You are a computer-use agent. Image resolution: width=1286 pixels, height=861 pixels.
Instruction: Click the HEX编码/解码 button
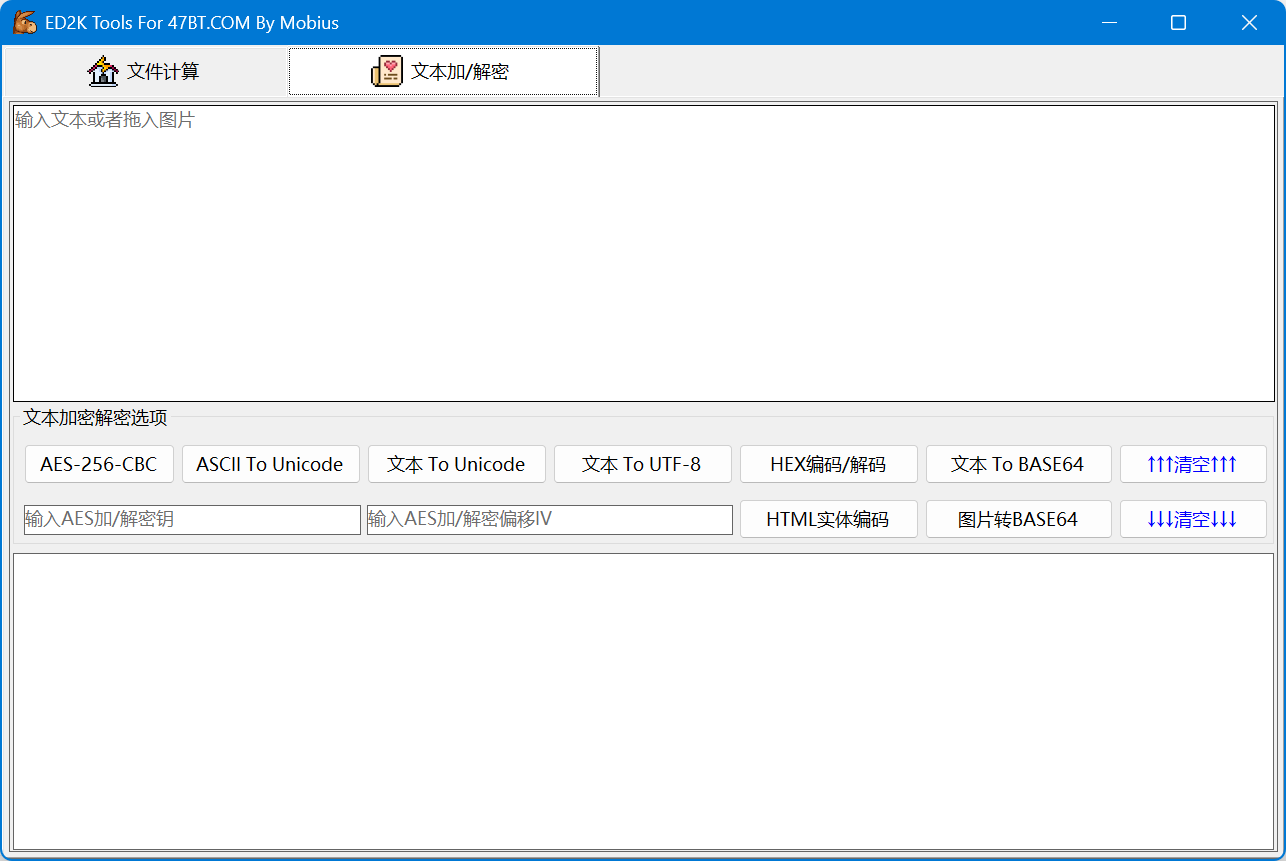click(828, 464)
